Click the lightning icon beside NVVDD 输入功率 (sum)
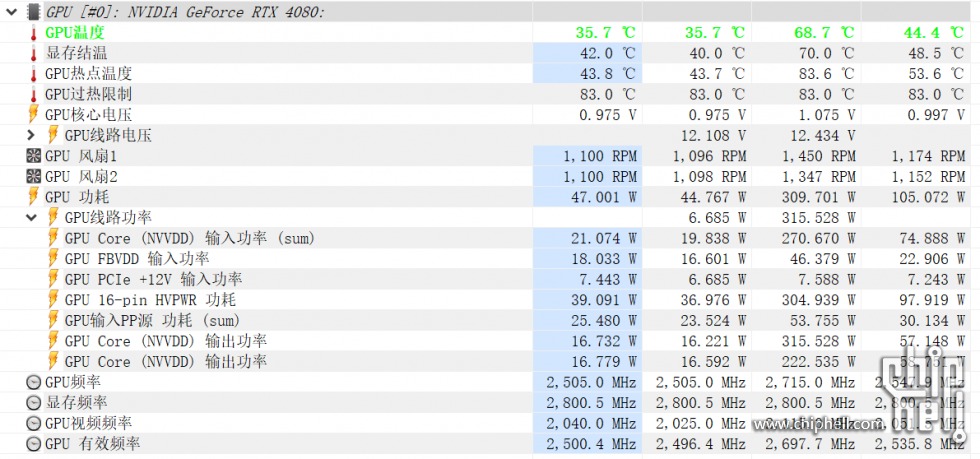The width and height of the screenshot is (980, 459). click(54, 238)
